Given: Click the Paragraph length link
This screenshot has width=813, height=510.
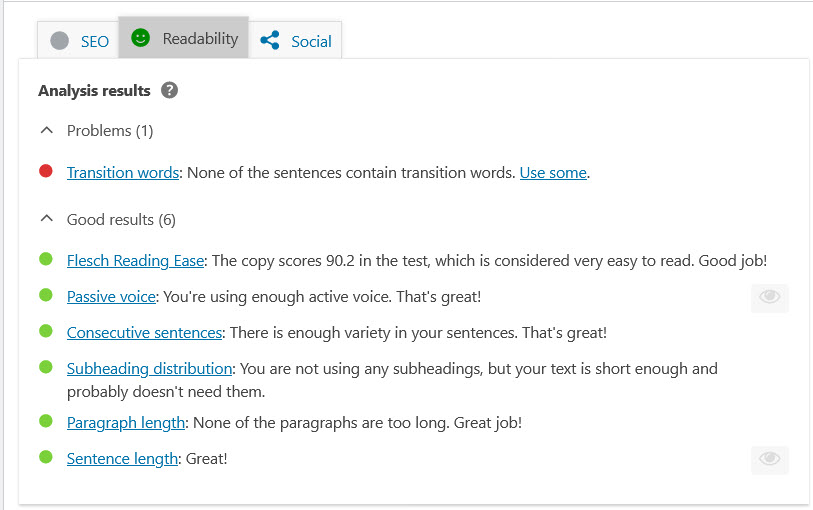Looking at the screenshot, I should [125, 422].
